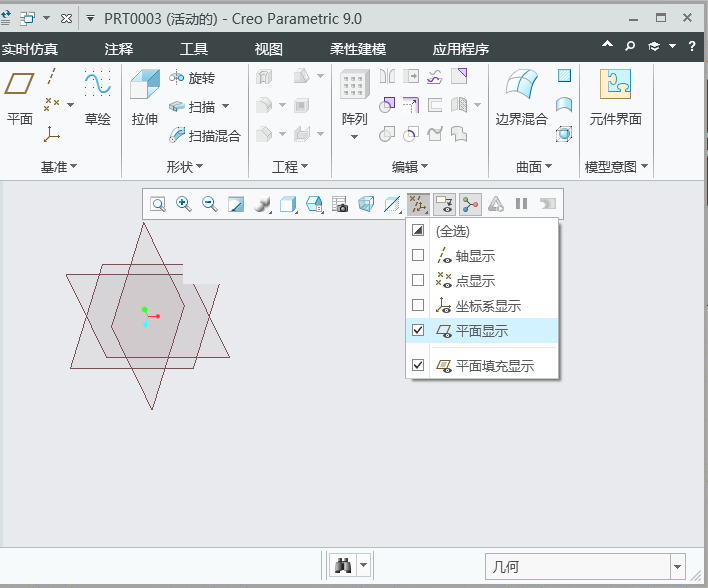
Task: Click the Close Window icon in quick access
Action: (x=66, y=19)
